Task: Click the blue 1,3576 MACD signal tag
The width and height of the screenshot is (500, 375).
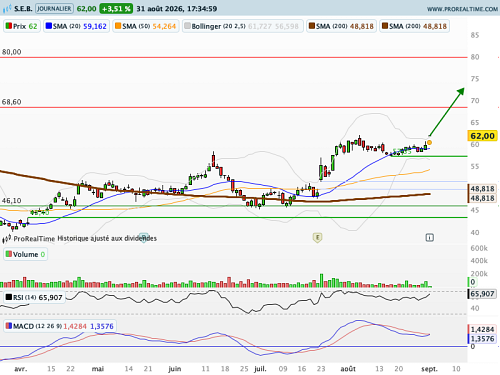Action: pos(482,339)
